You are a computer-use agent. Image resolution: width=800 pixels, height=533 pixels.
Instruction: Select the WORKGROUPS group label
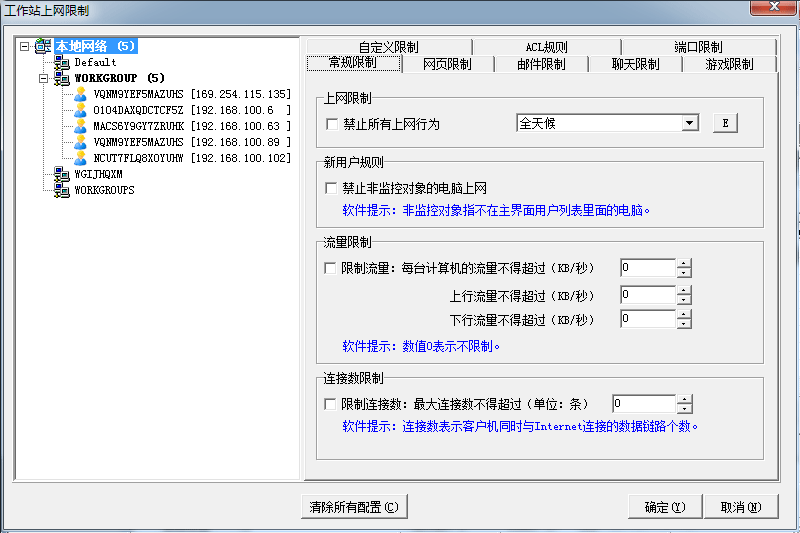click(x=105, y=190)
